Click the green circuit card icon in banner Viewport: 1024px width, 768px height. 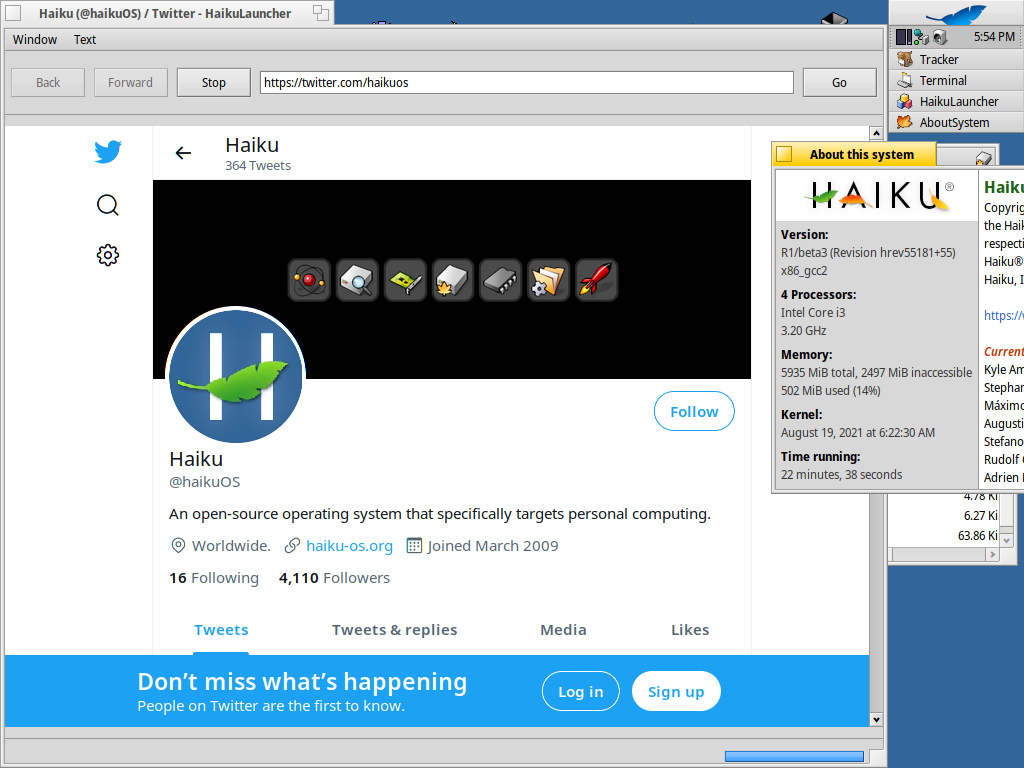pos(405,280)
